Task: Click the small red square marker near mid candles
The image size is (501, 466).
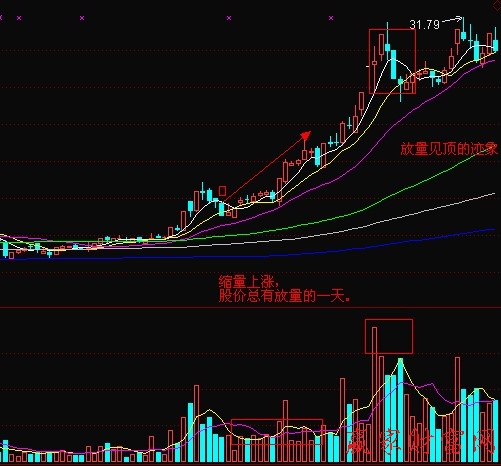Action: click(222, 191)
